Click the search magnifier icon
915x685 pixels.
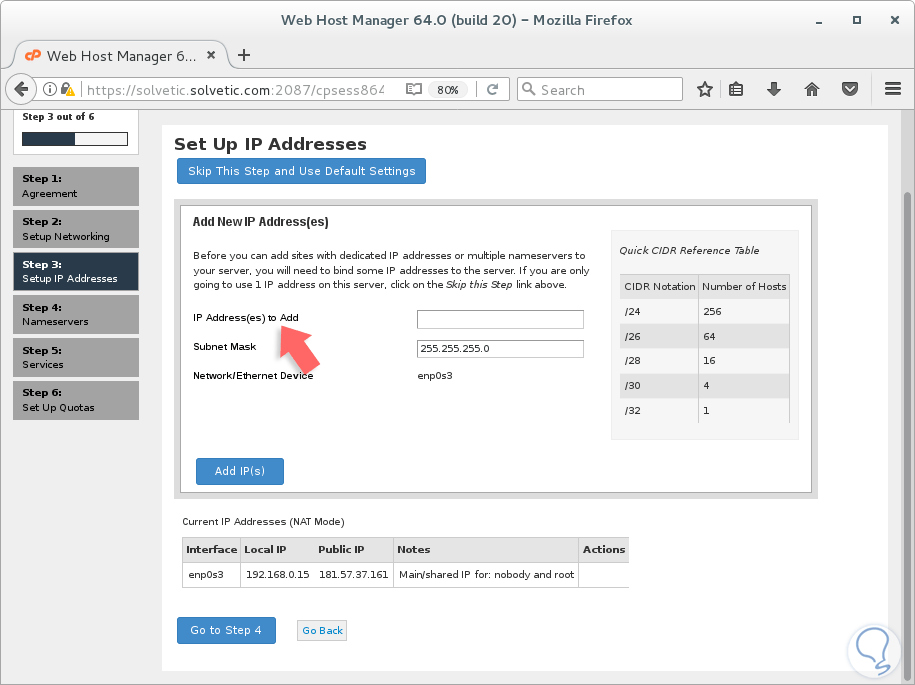click(528, 89)
